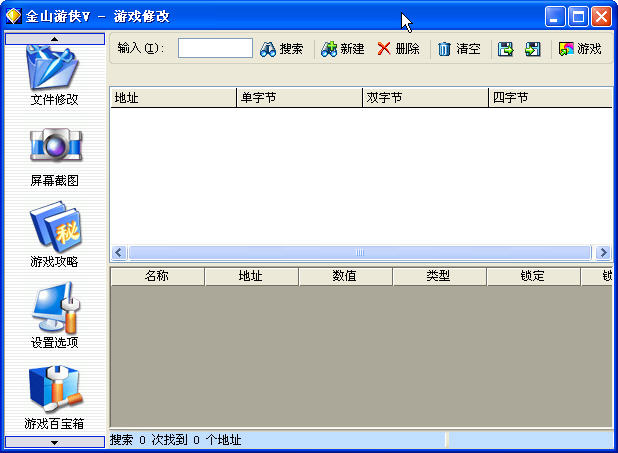Open the 游戏攻略 game guide

[54, 235]
